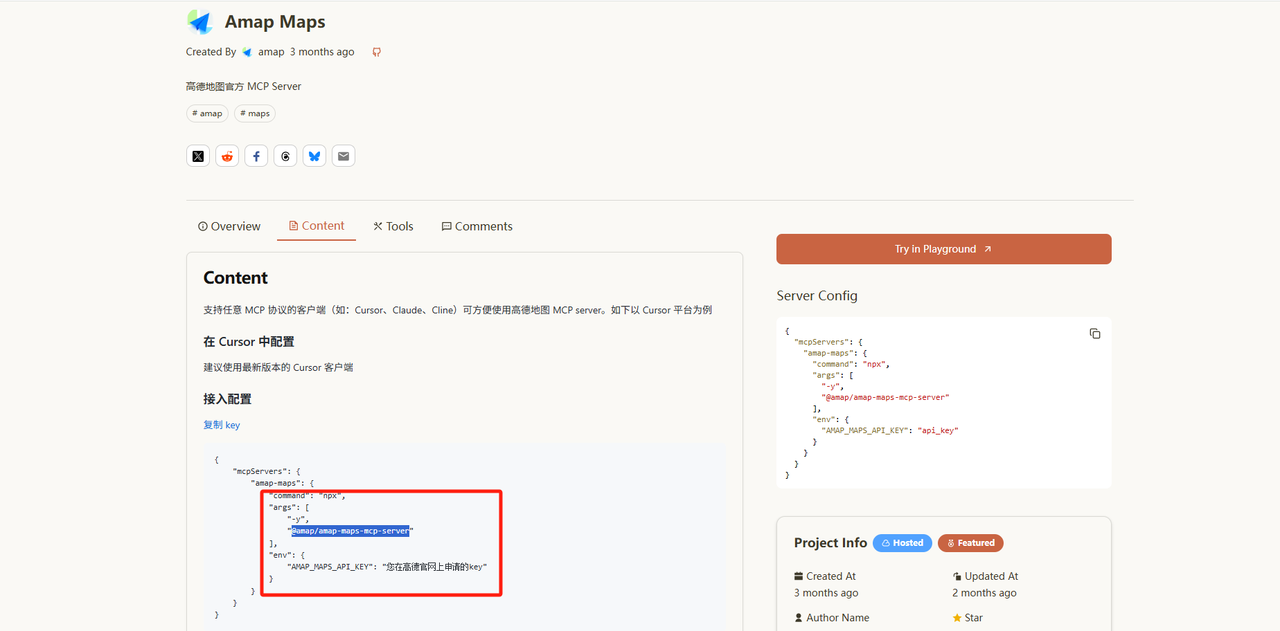The height and width of the screenshot is (631, 1280).
Task: Click the Server Config heading
Action: 817,296
